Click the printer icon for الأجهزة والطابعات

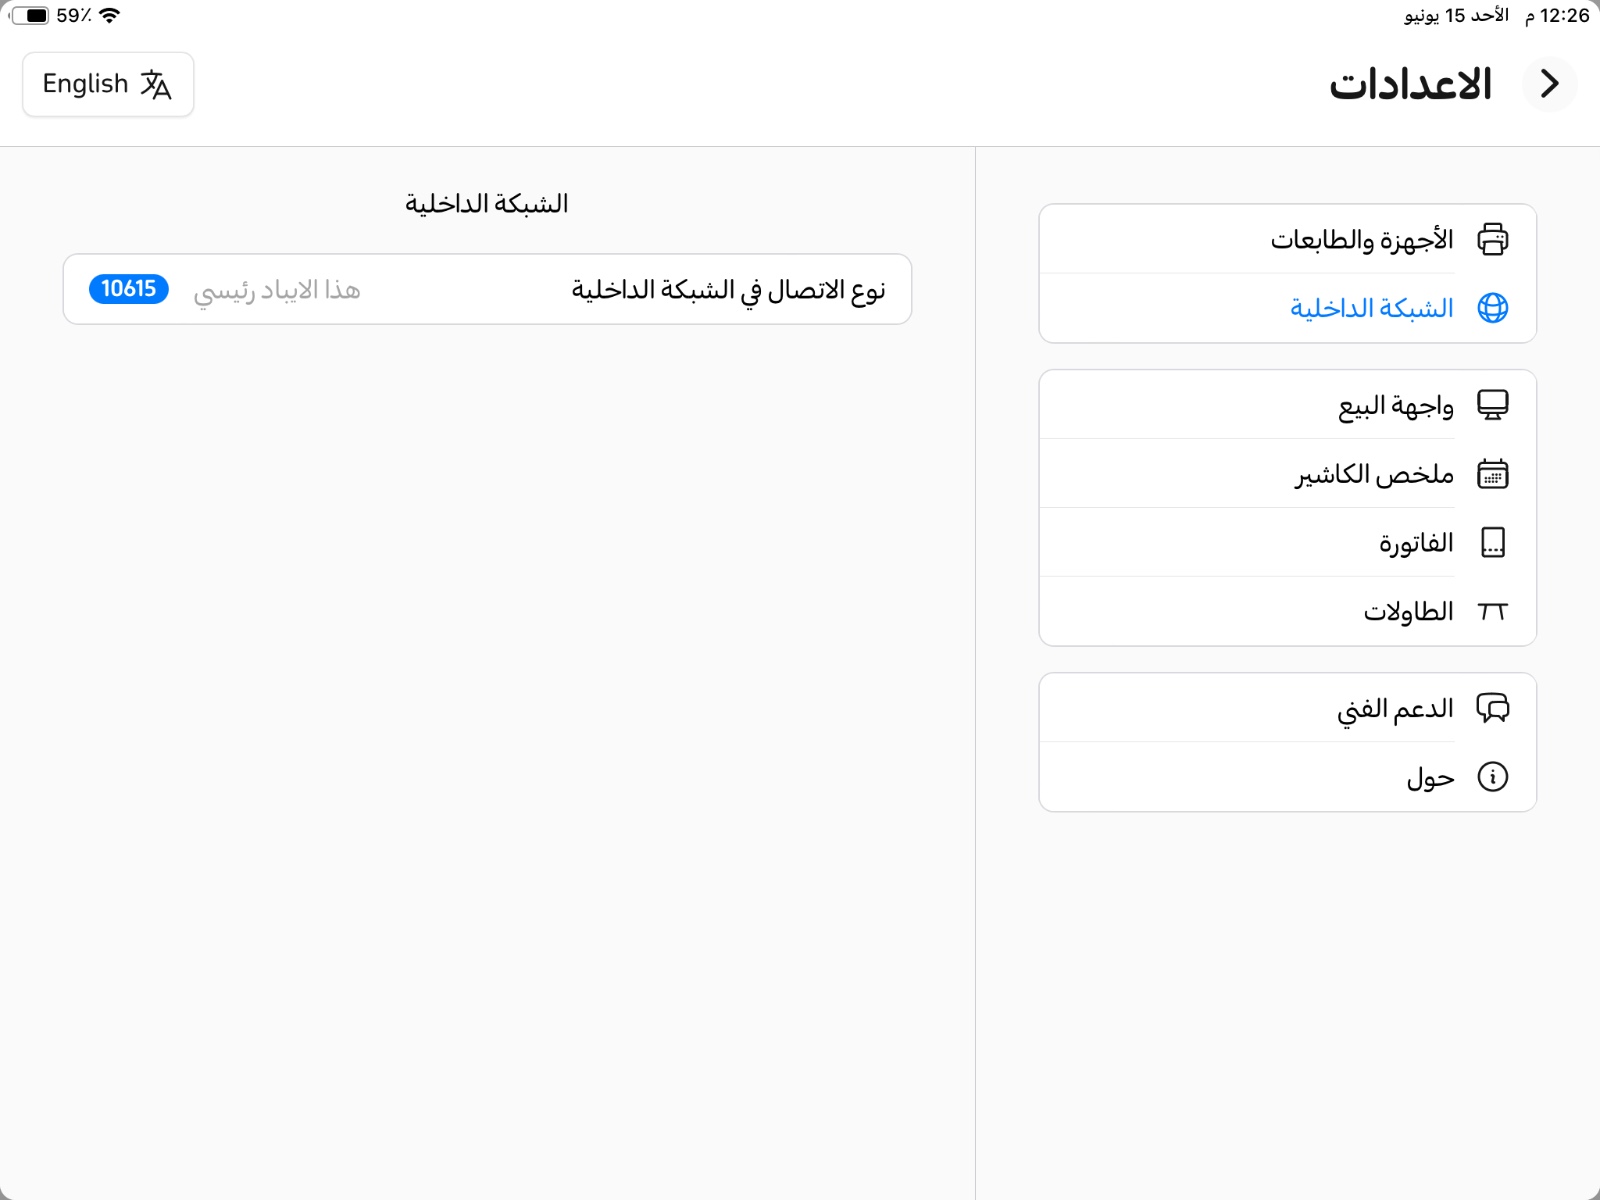click(1492, 239)
